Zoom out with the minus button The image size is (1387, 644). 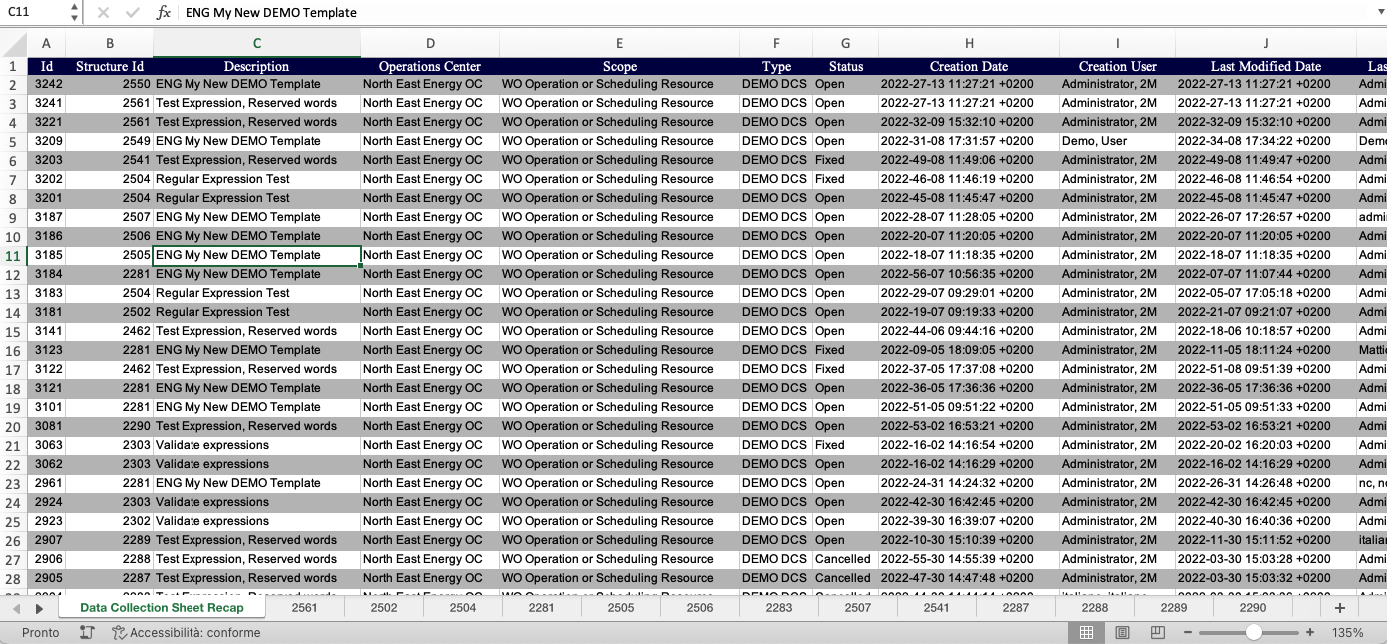click(1187, 633)
